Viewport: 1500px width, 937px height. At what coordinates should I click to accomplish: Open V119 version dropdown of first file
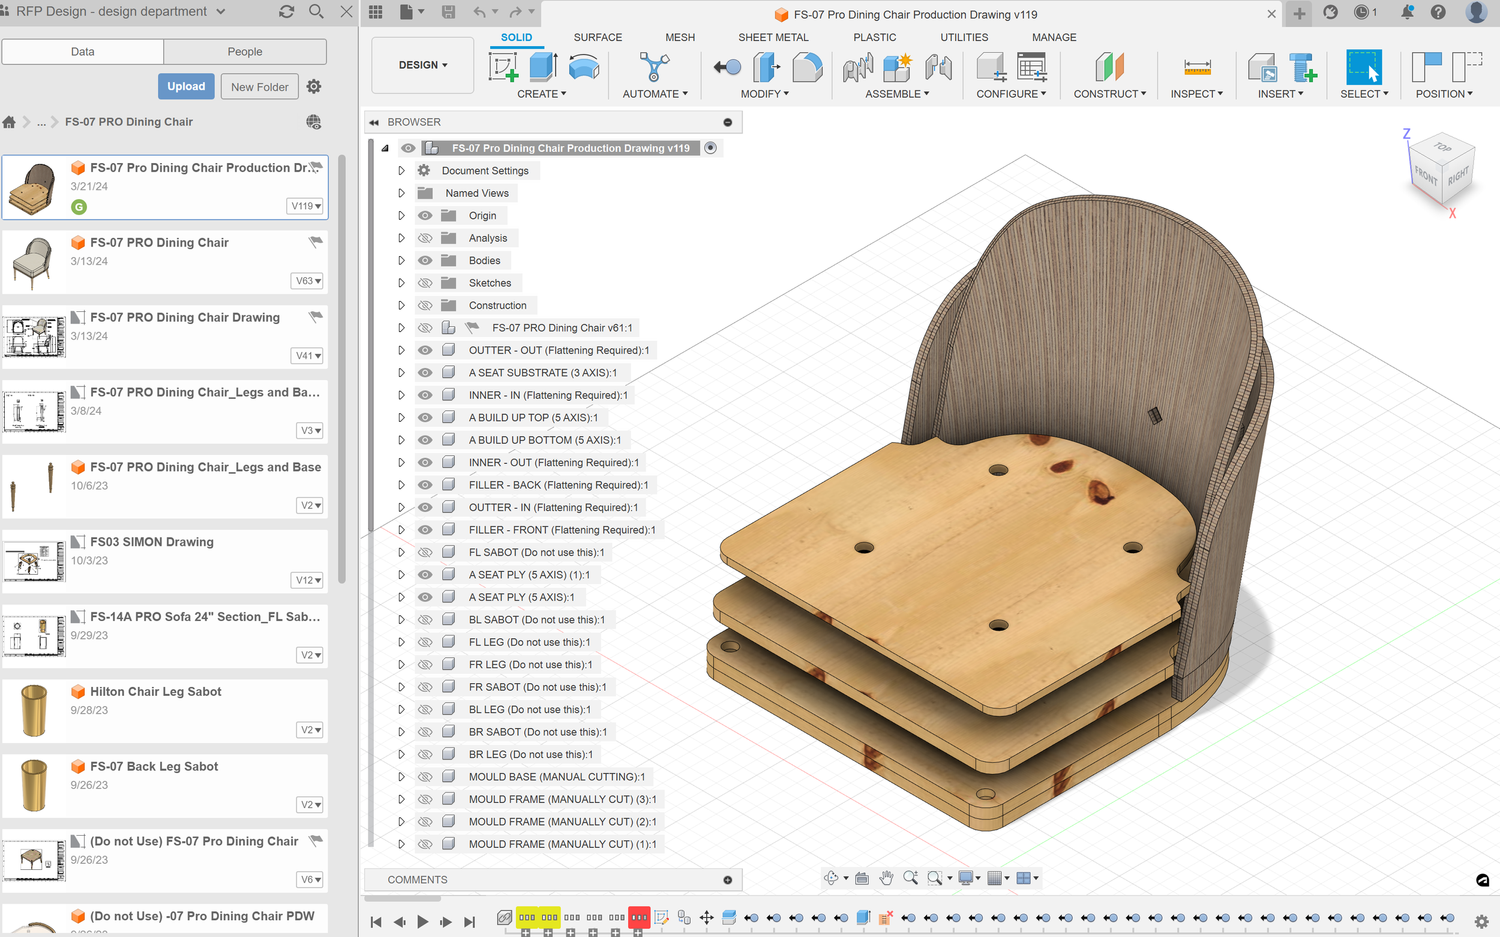(x=306, y=206)
